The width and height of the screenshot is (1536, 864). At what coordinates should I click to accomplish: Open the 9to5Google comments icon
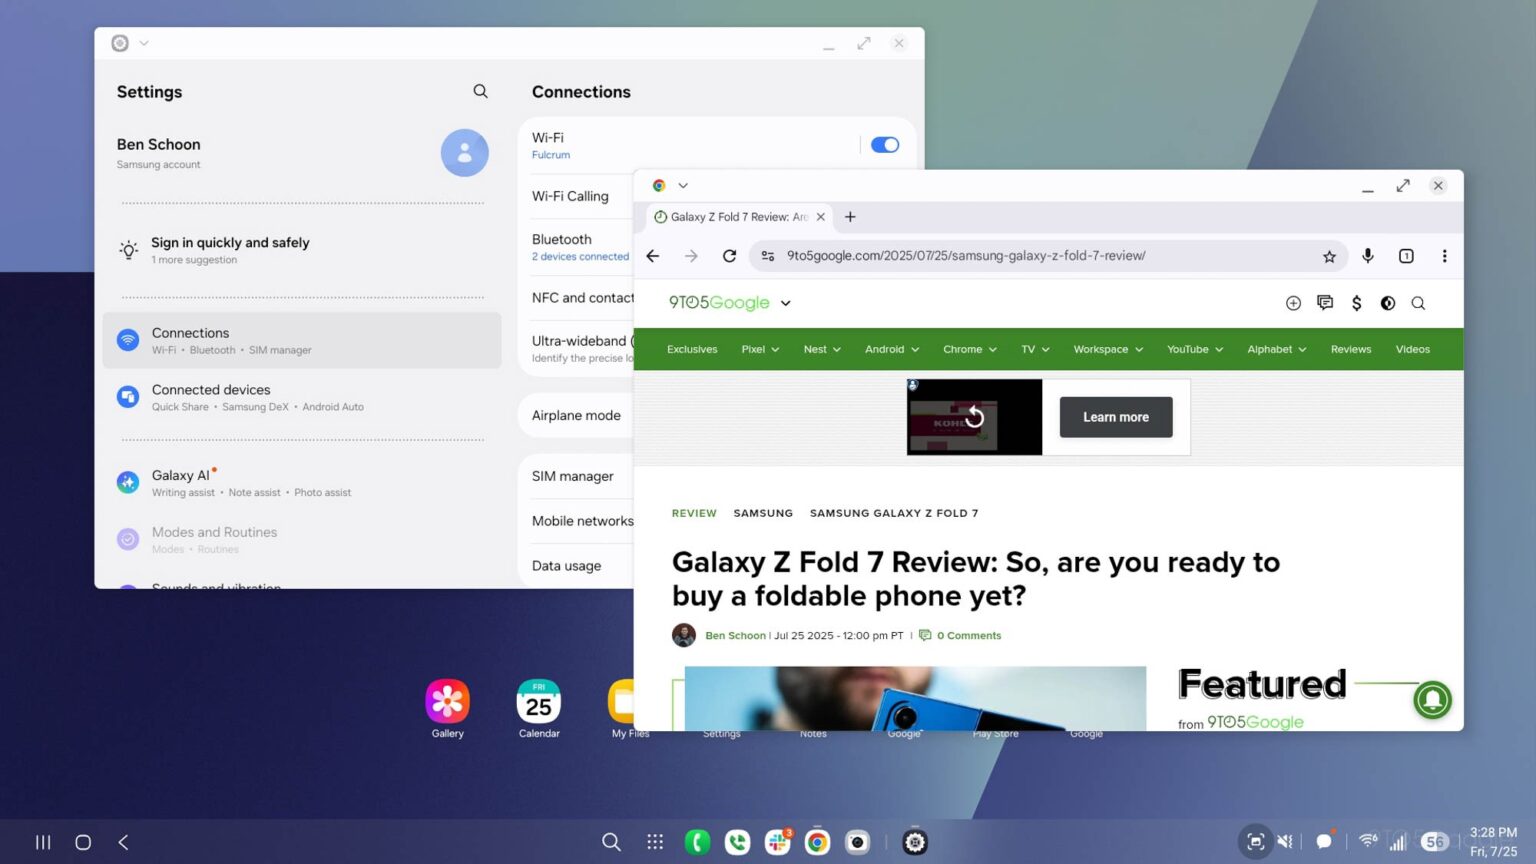tap(1325, 303)
